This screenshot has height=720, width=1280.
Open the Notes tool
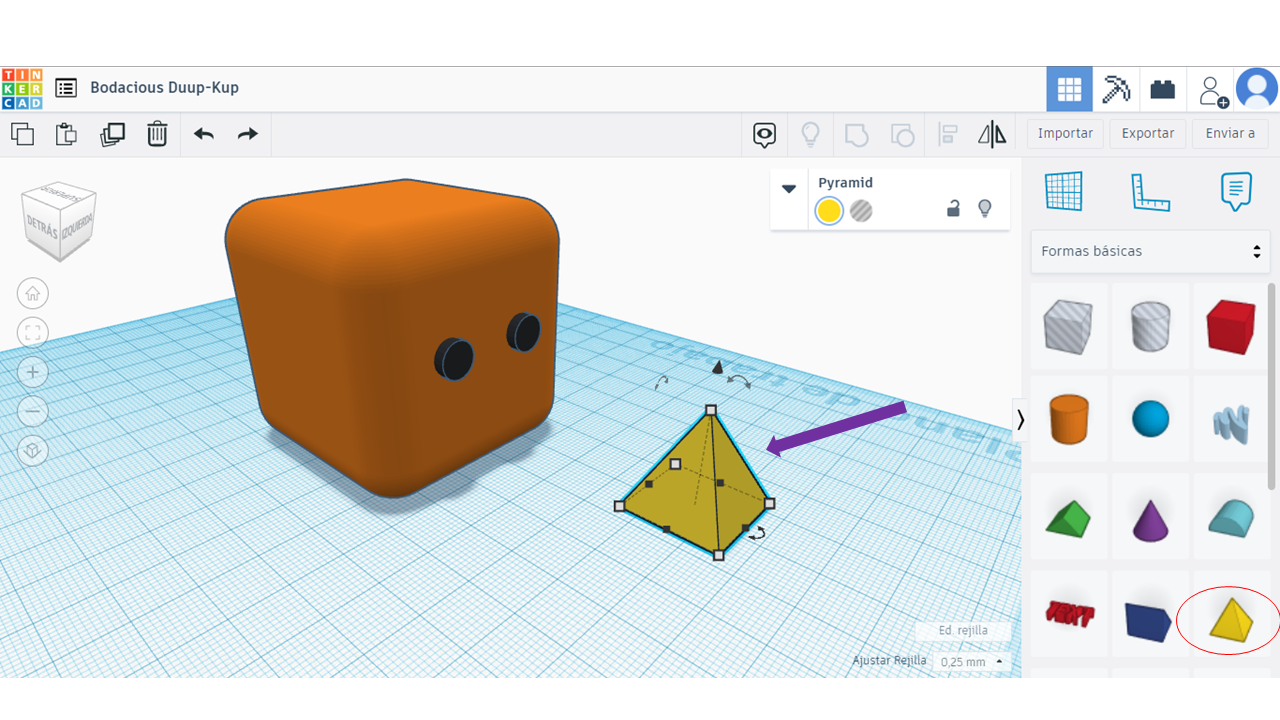pyautogui.click(x=1236, y=191)
